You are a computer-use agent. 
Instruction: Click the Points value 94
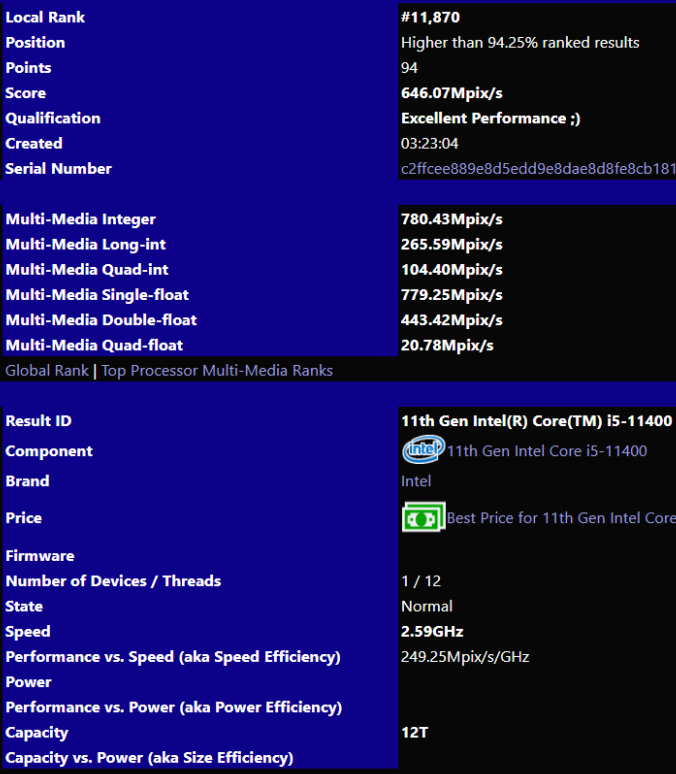tap(409, 68)
